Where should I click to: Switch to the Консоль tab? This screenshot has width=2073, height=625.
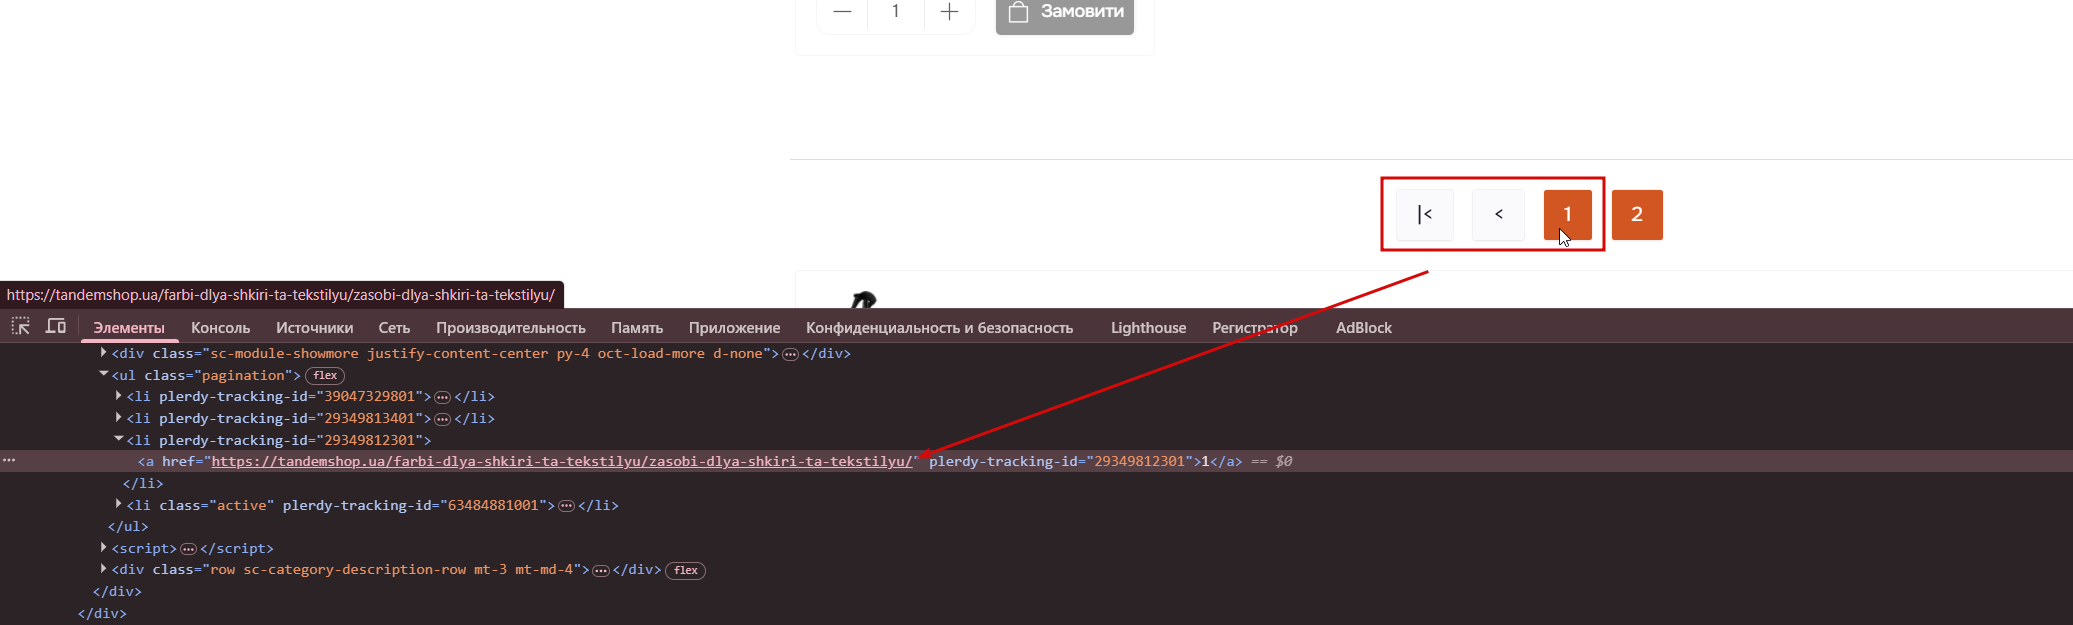click(x=221, y=328)
